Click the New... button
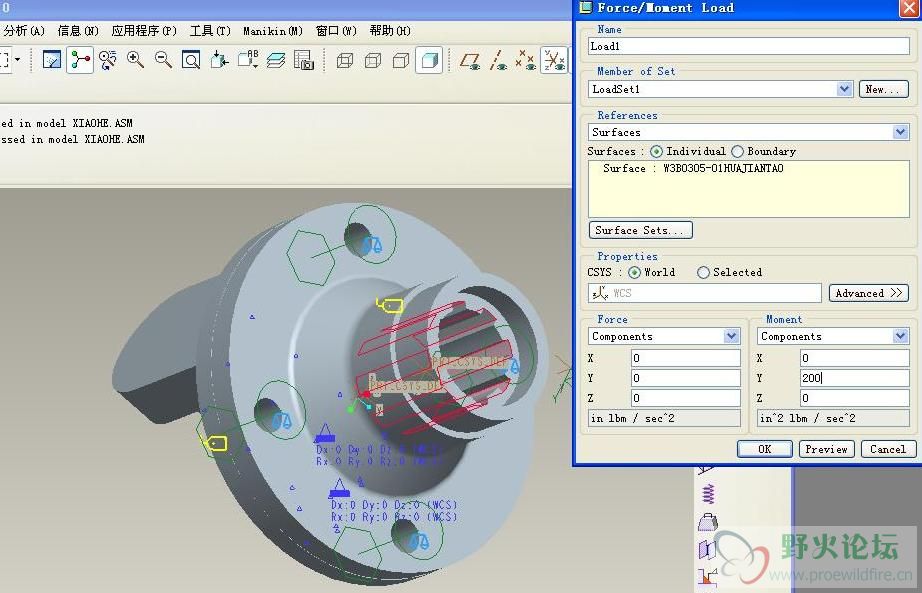 point(883,89)
